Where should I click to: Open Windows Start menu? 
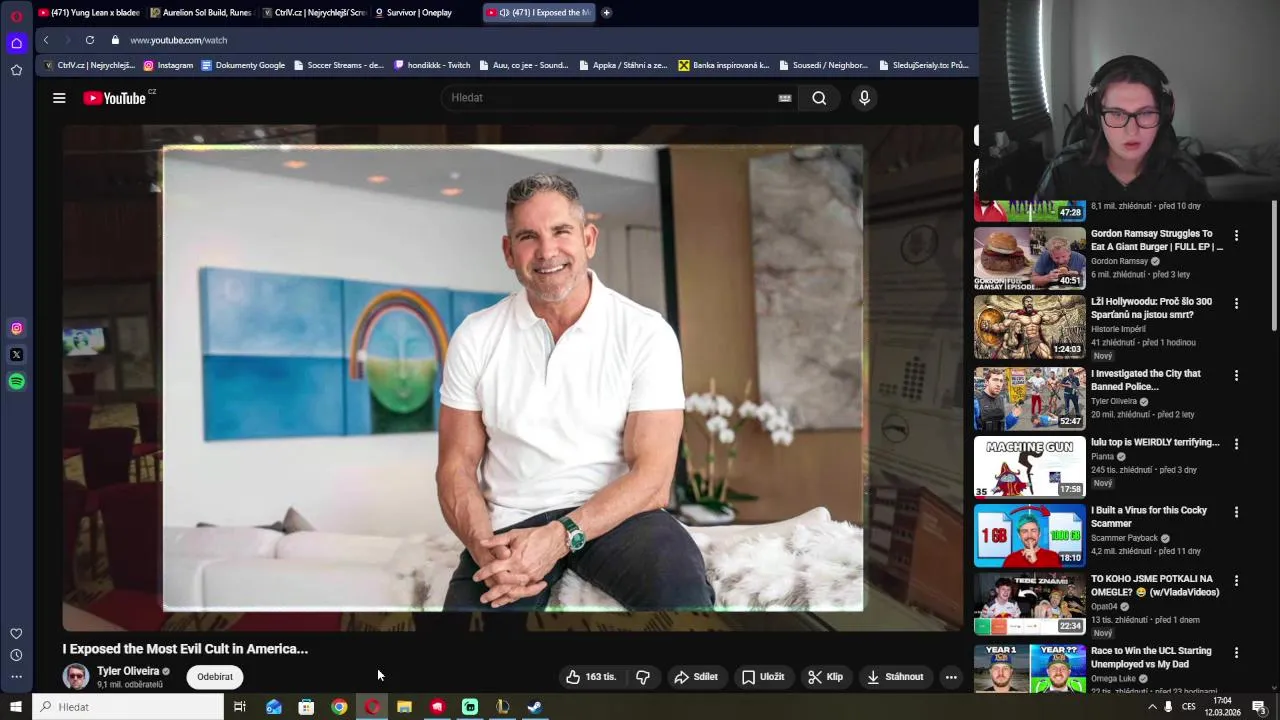tap(16, 707)
